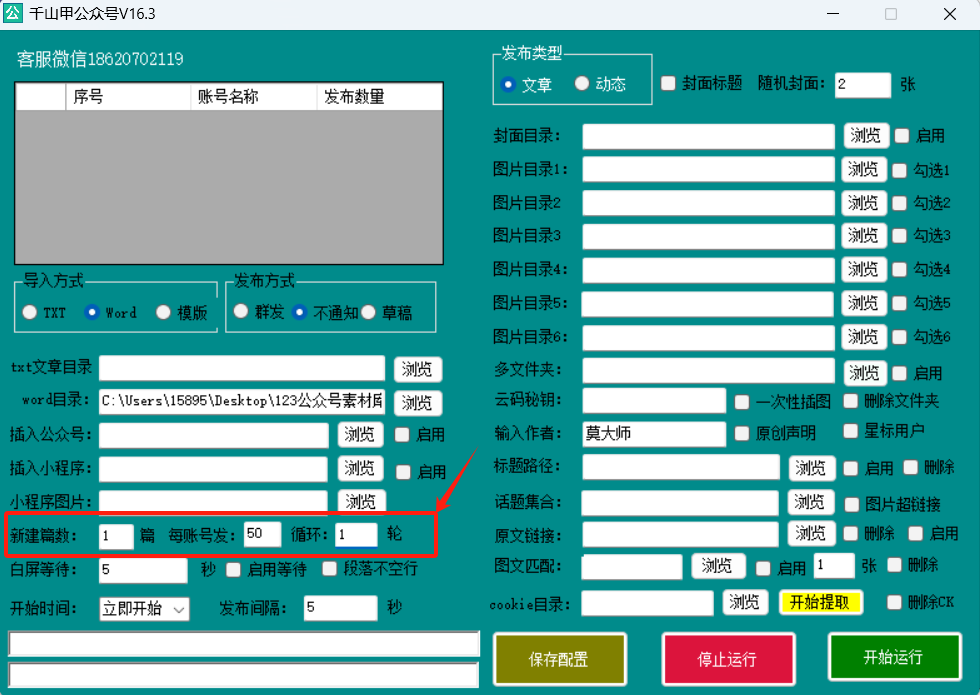Tick the 勾选5 checkbox
Screen dimensions: 980x695
click(x=899, y=303)
